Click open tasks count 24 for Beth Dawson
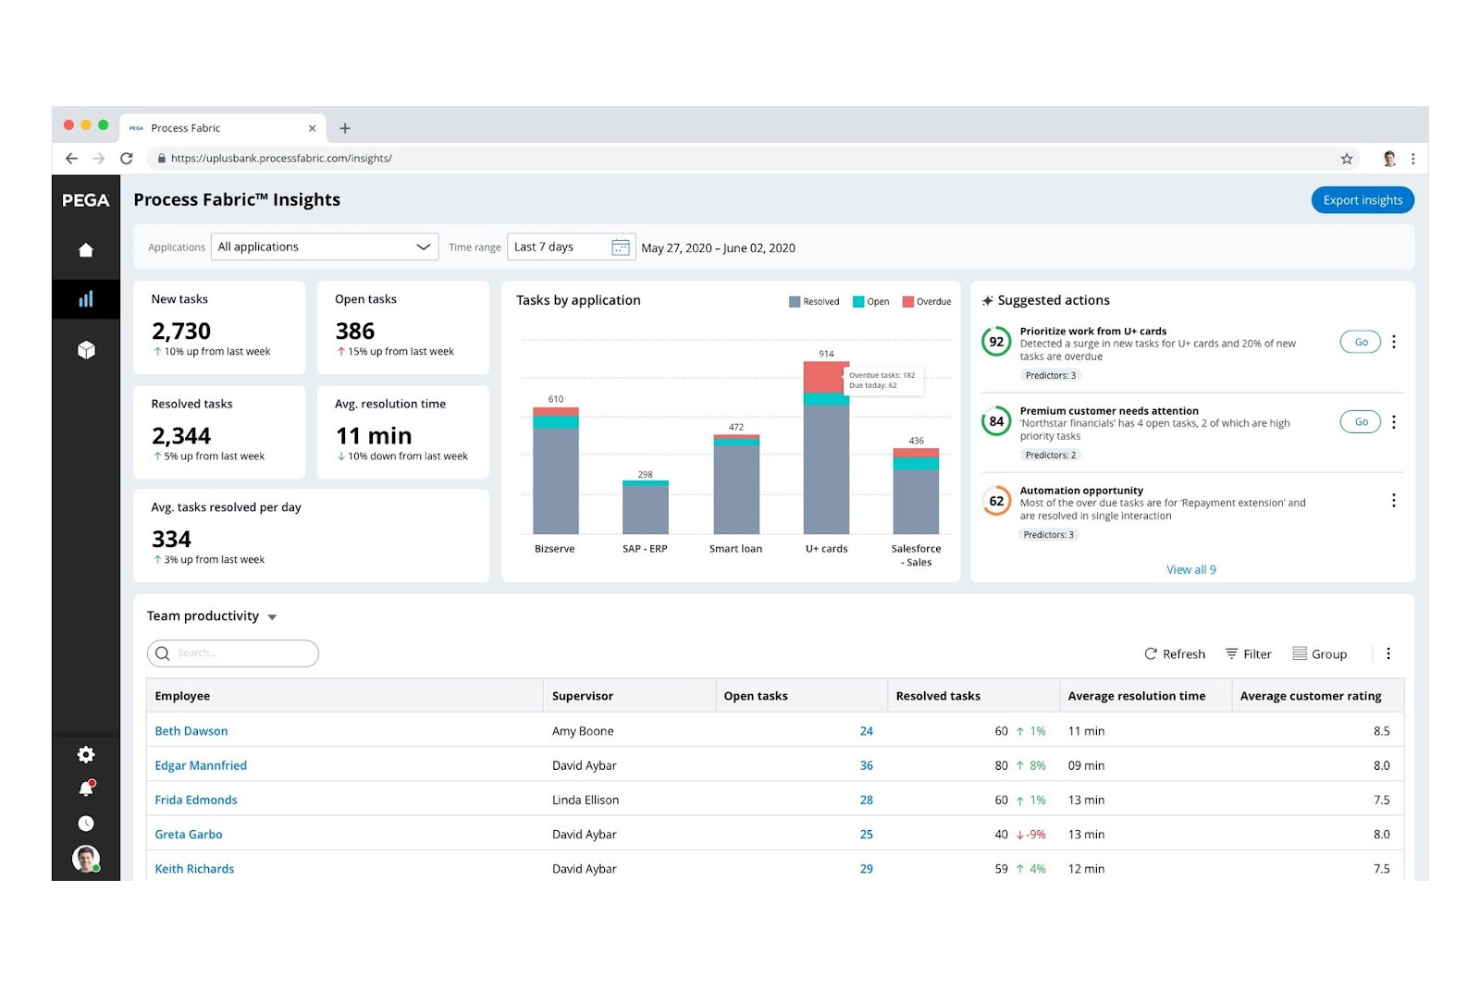The height and width of the screenshot is (987, 1480). pos(866,731)
